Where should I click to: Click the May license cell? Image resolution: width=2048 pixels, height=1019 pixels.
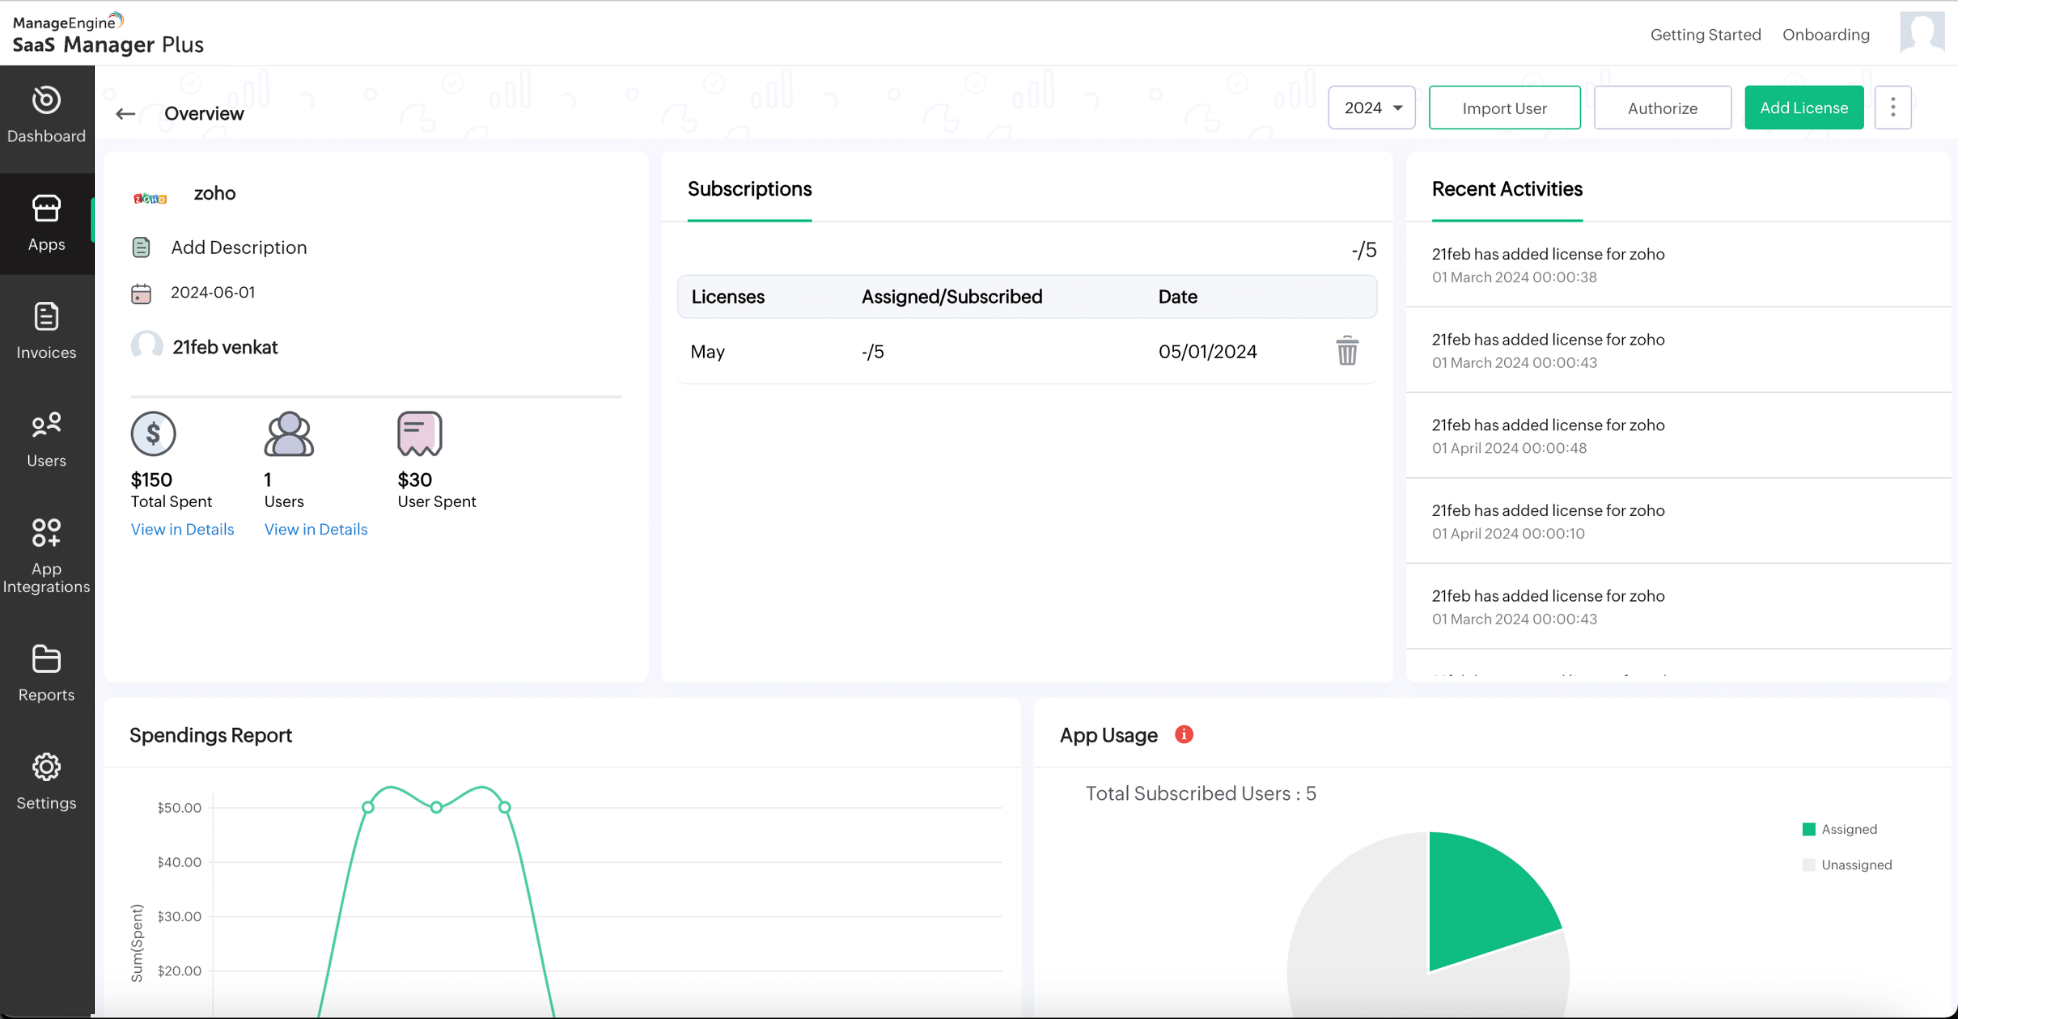pos(707,352)
